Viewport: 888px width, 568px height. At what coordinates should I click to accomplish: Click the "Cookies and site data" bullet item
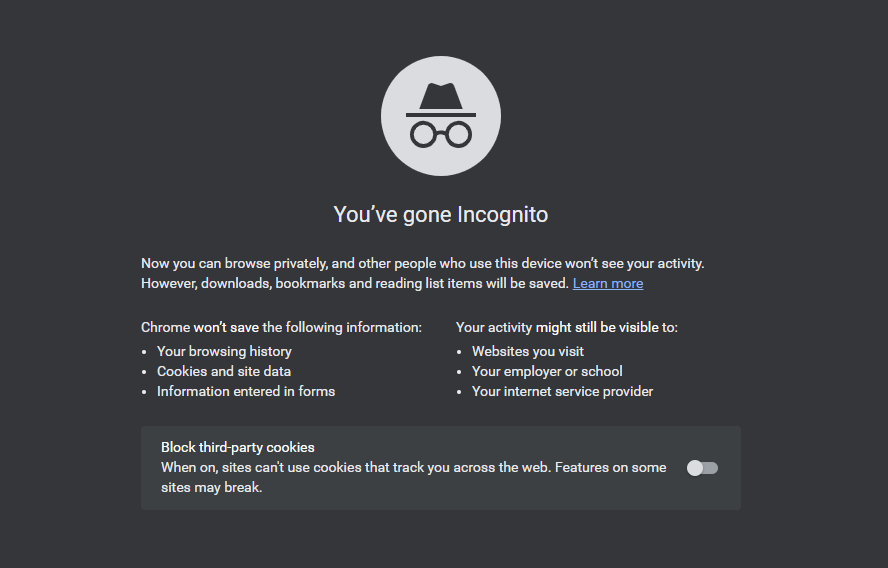coord(224,372)
